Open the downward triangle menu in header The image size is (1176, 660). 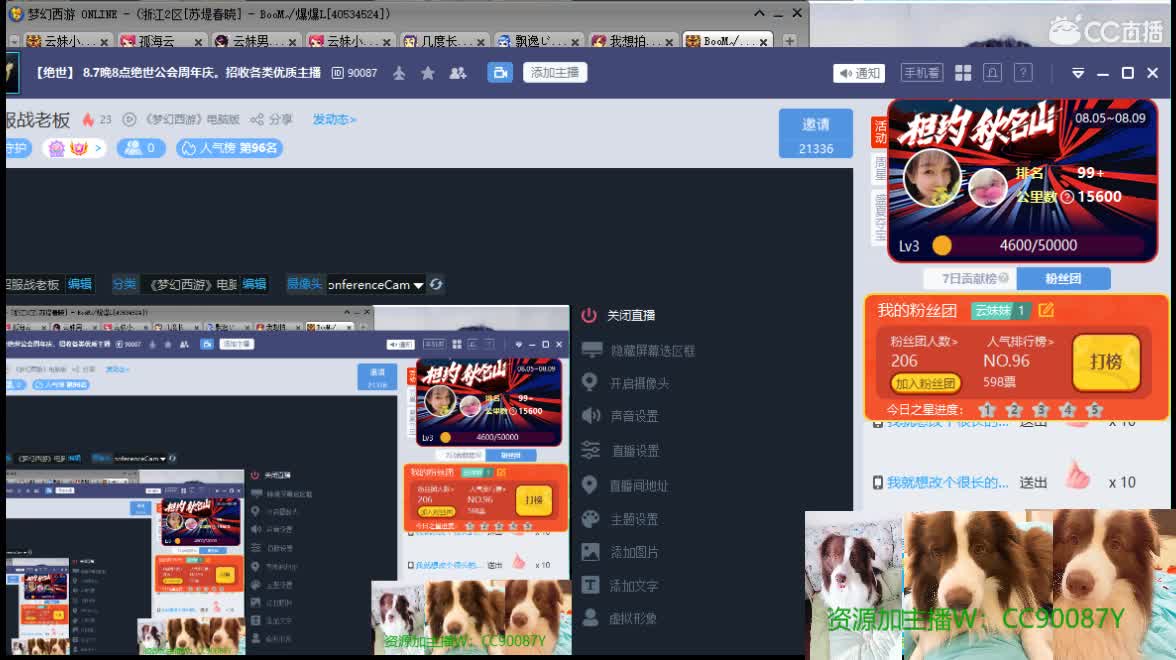1078,73
